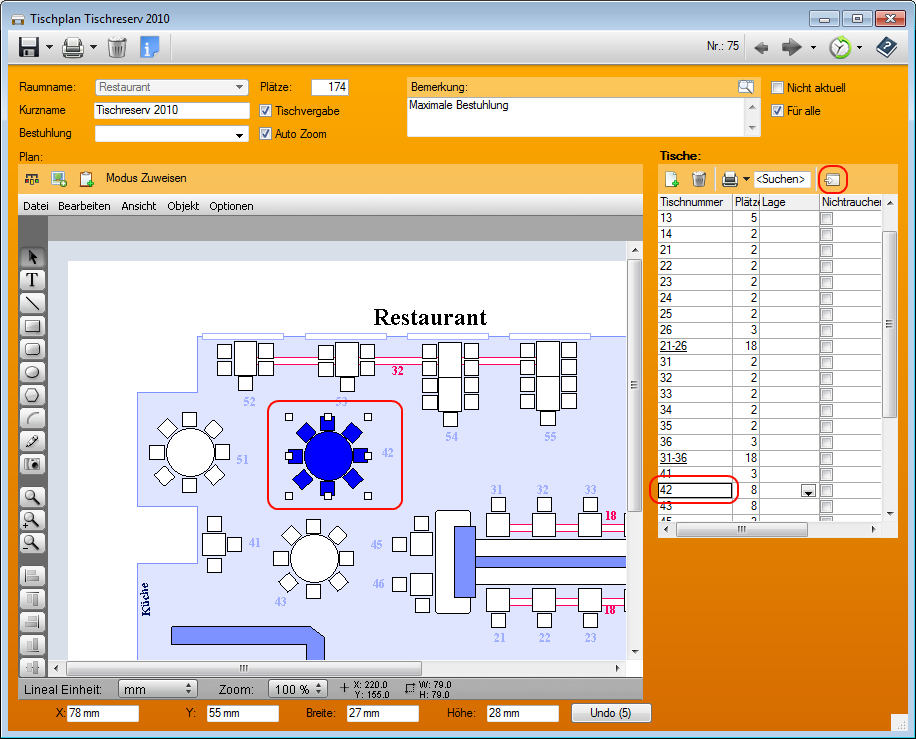Open the Bestuhlung dropdown

(x=240, y=135)
